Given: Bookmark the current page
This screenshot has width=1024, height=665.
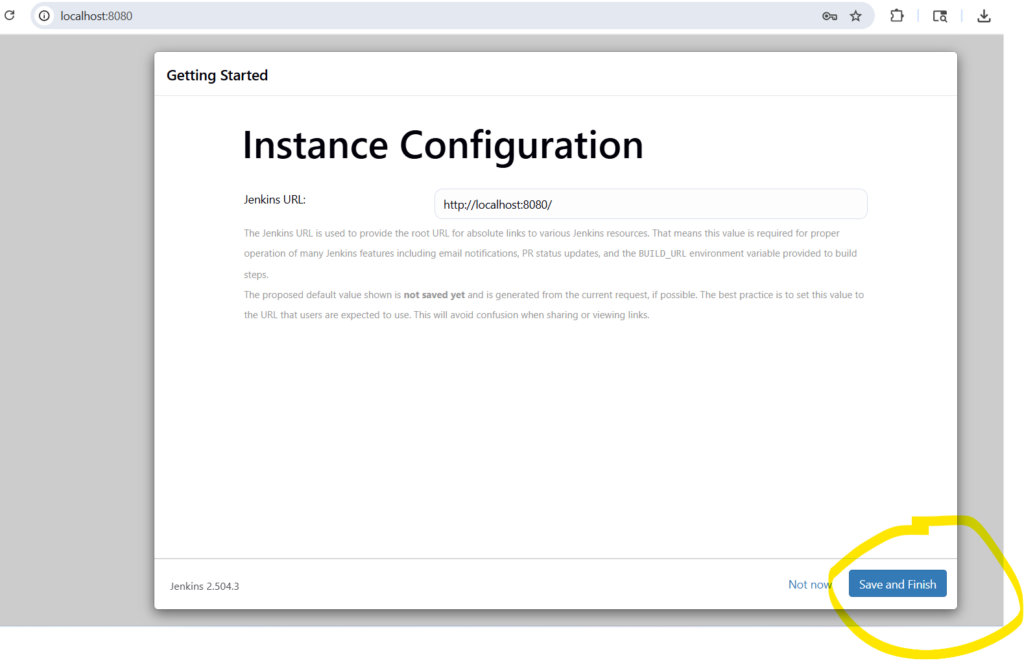Looking at the screenshot, I should (x=855, y=15).
